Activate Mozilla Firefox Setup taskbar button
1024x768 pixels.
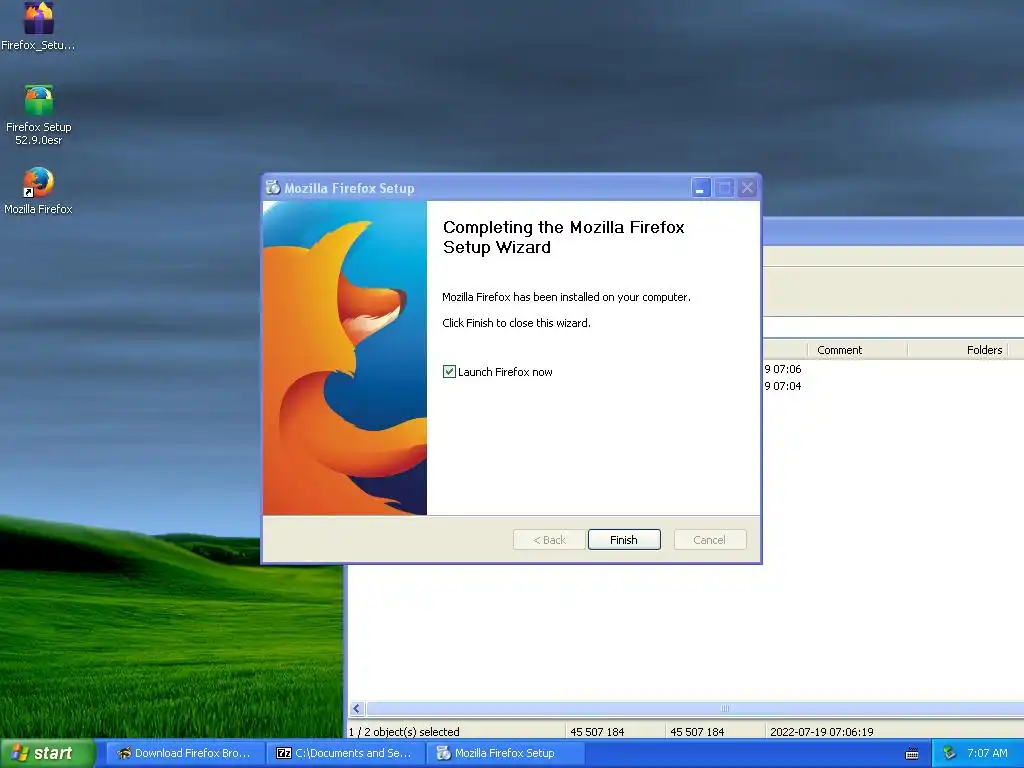click(505, 753)
